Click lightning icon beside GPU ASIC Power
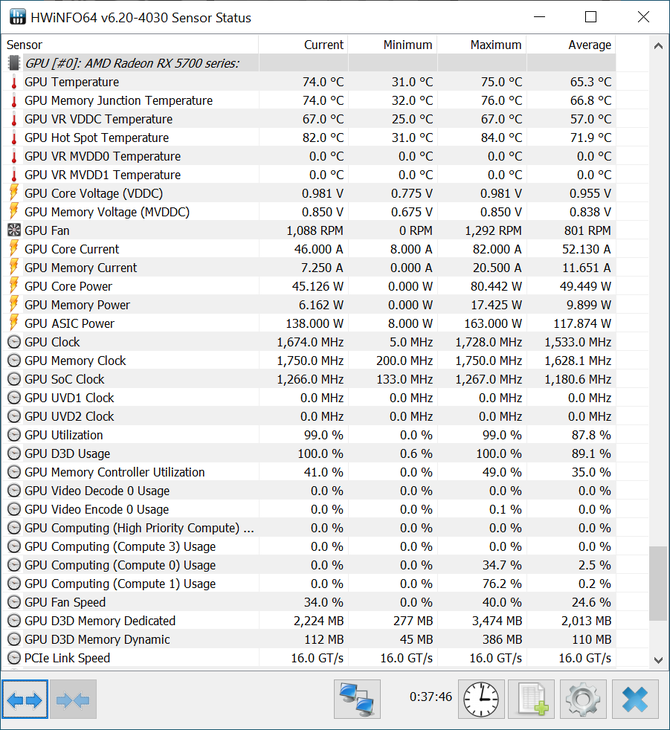 coord(14,323)
